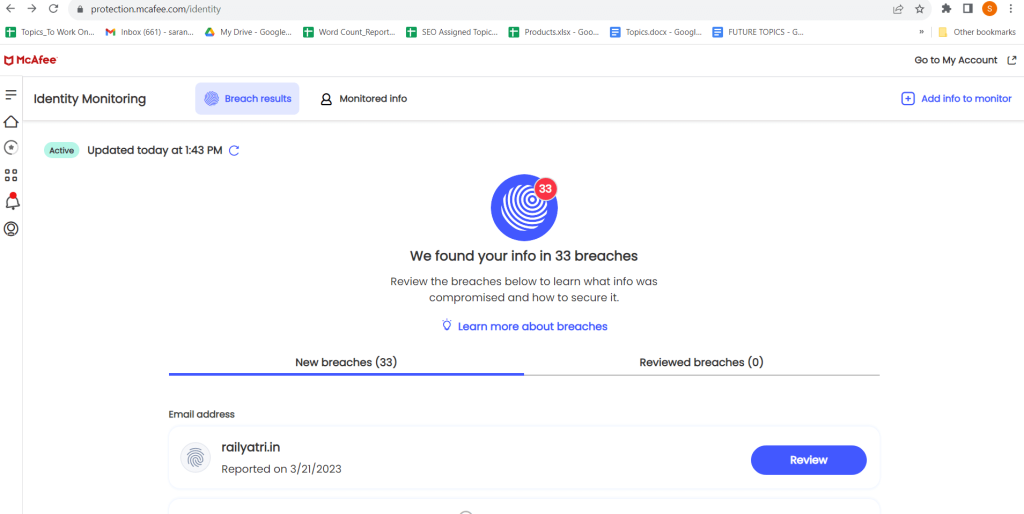Select the New breaches (33) tab
The width and height of the screenshot is (1024, 514).
coord(346,362)
